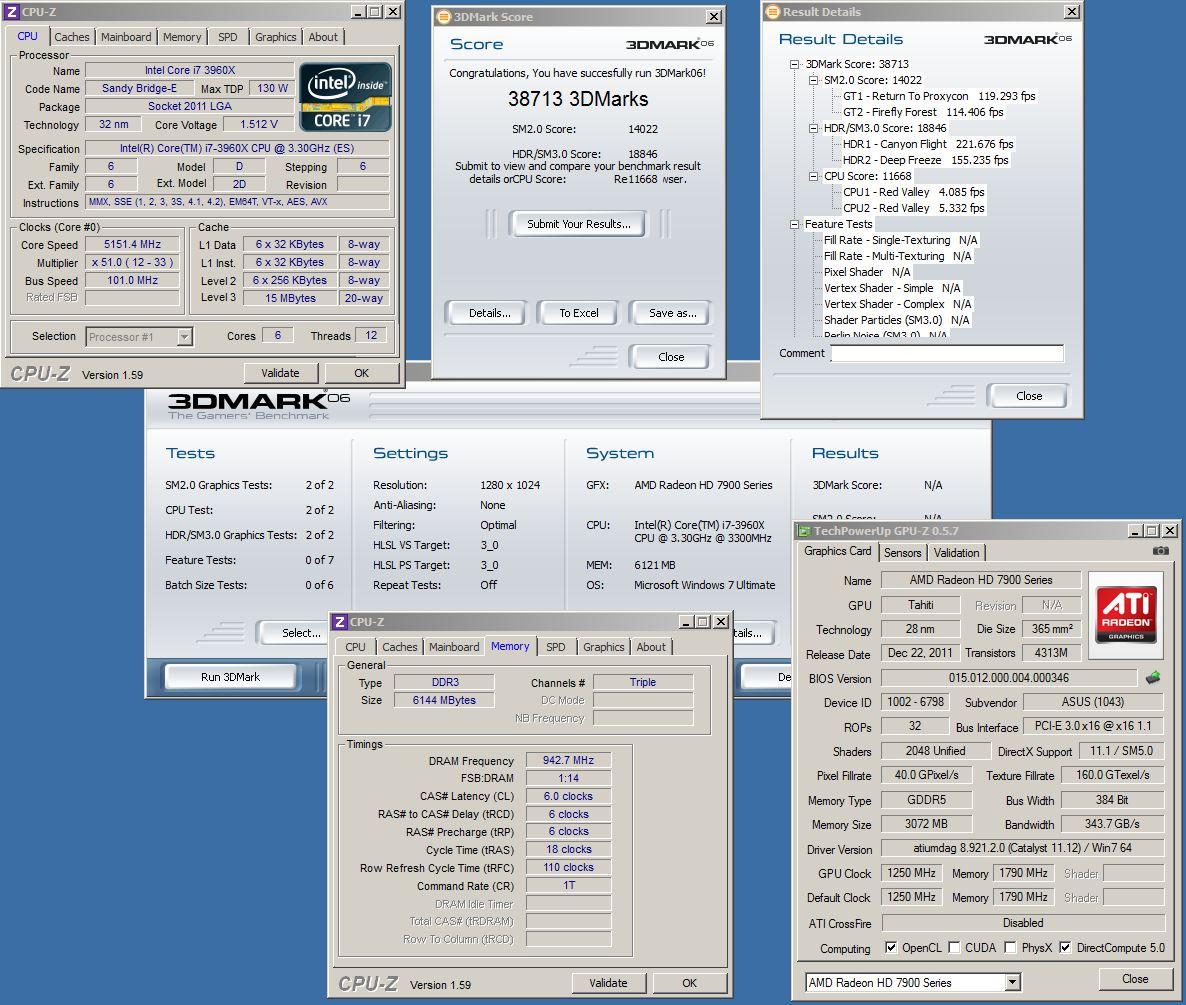Open the Processor #1 selection dropdown
This screenshot has width=1186, height=1005.
click(185, 337)
